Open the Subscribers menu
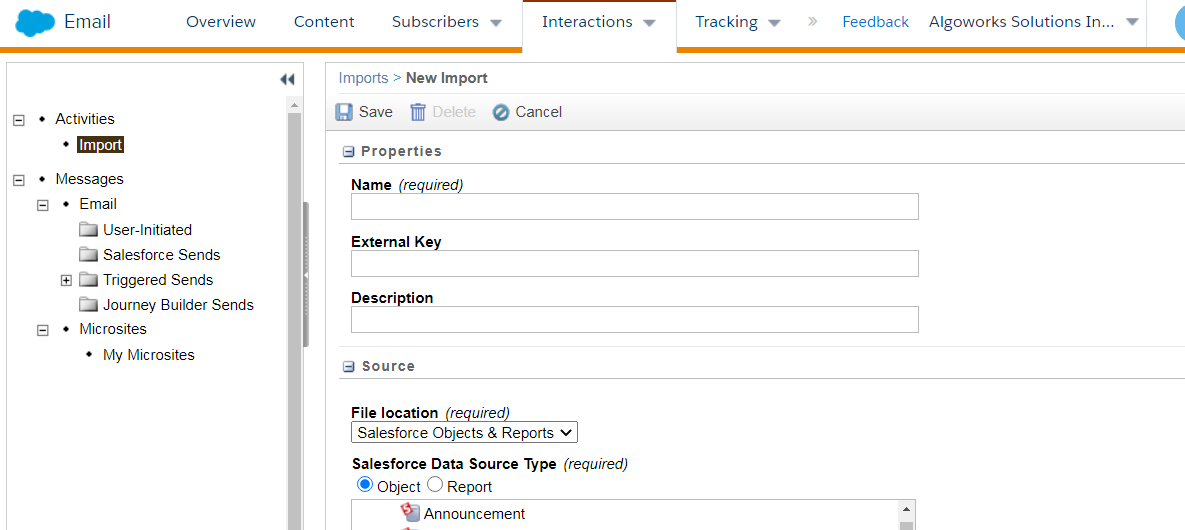This screenshot has width=1185, height=530. click(x=446, y=22)
